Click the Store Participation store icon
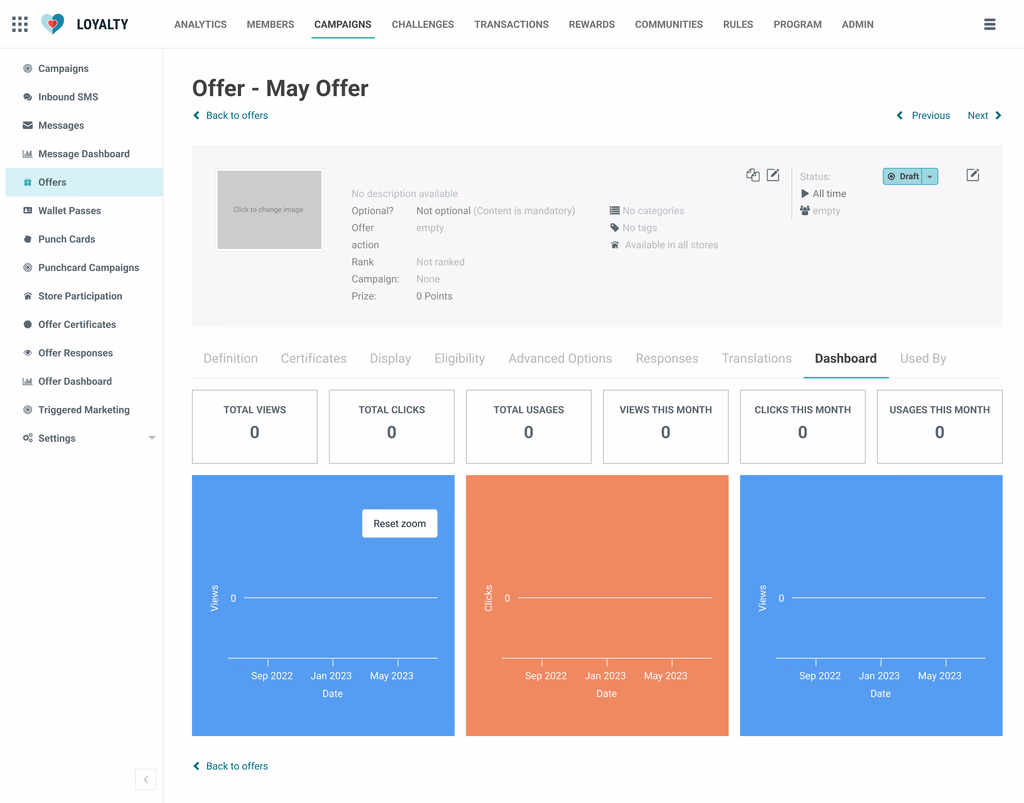This screenshot has width=1024, height=803. [27, 296]
